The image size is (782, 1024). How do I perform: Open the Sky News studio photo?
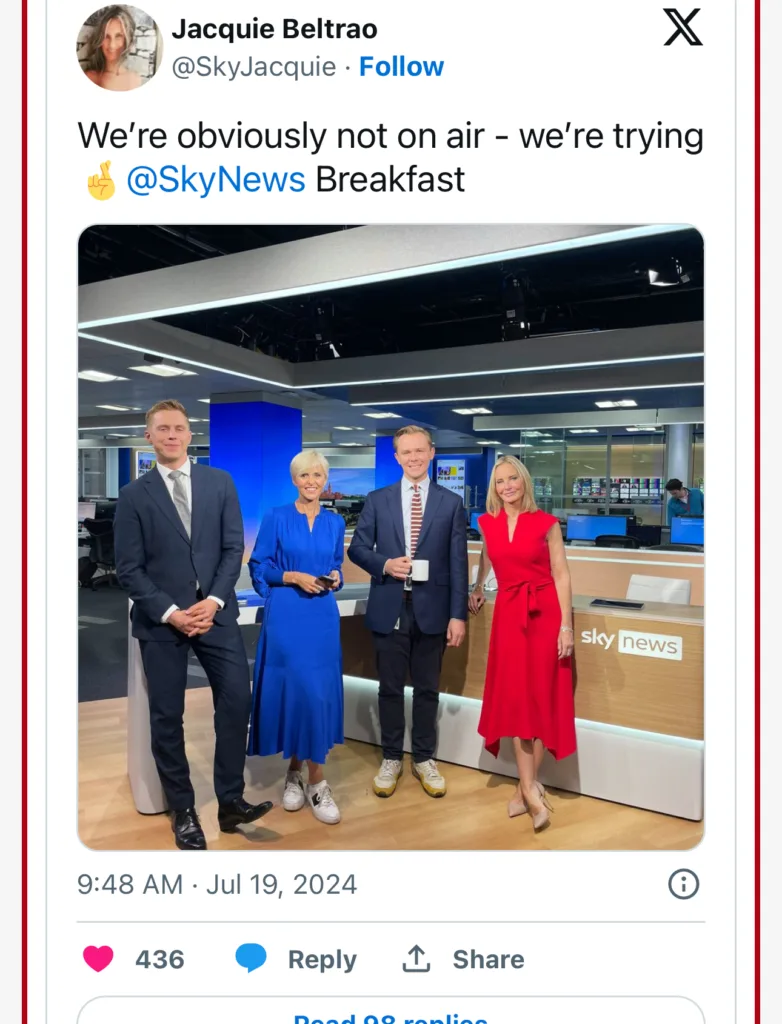point(391,537)
